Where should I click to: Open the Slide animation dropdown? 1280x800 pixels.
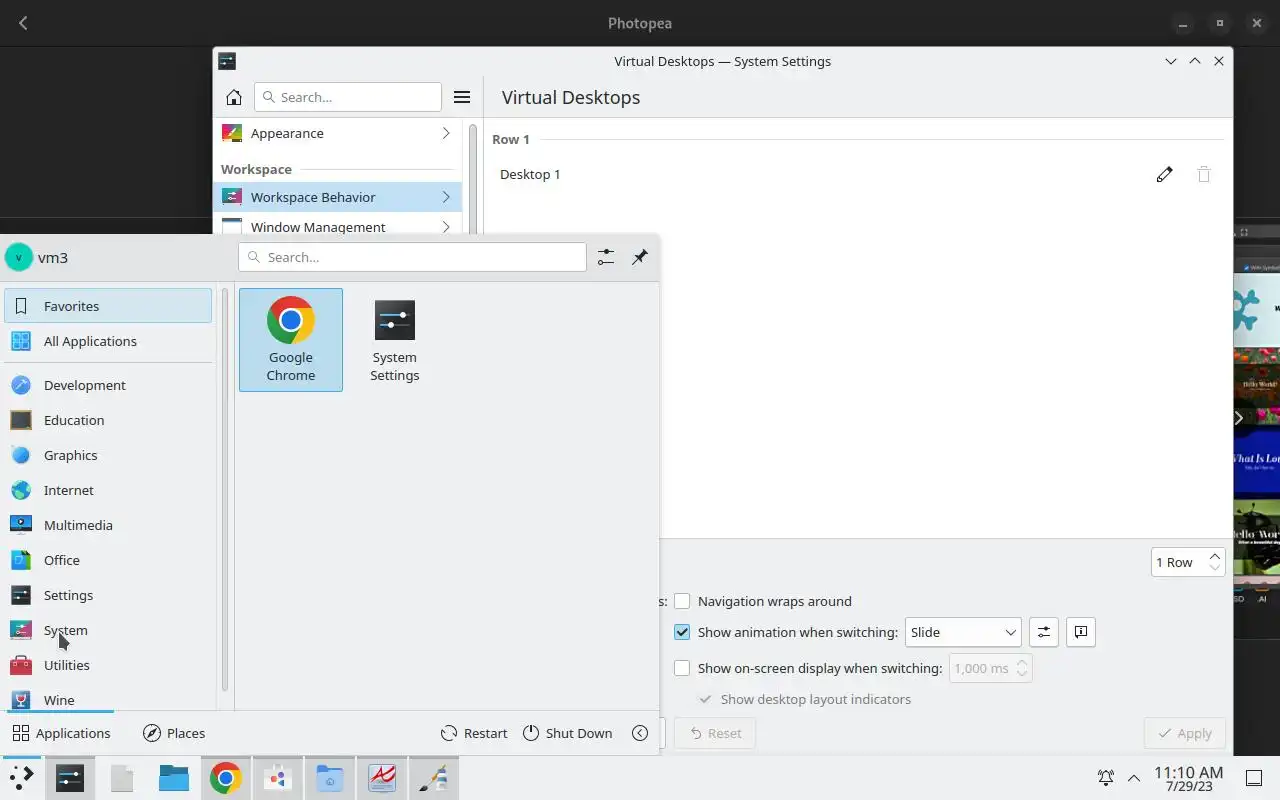963,632
